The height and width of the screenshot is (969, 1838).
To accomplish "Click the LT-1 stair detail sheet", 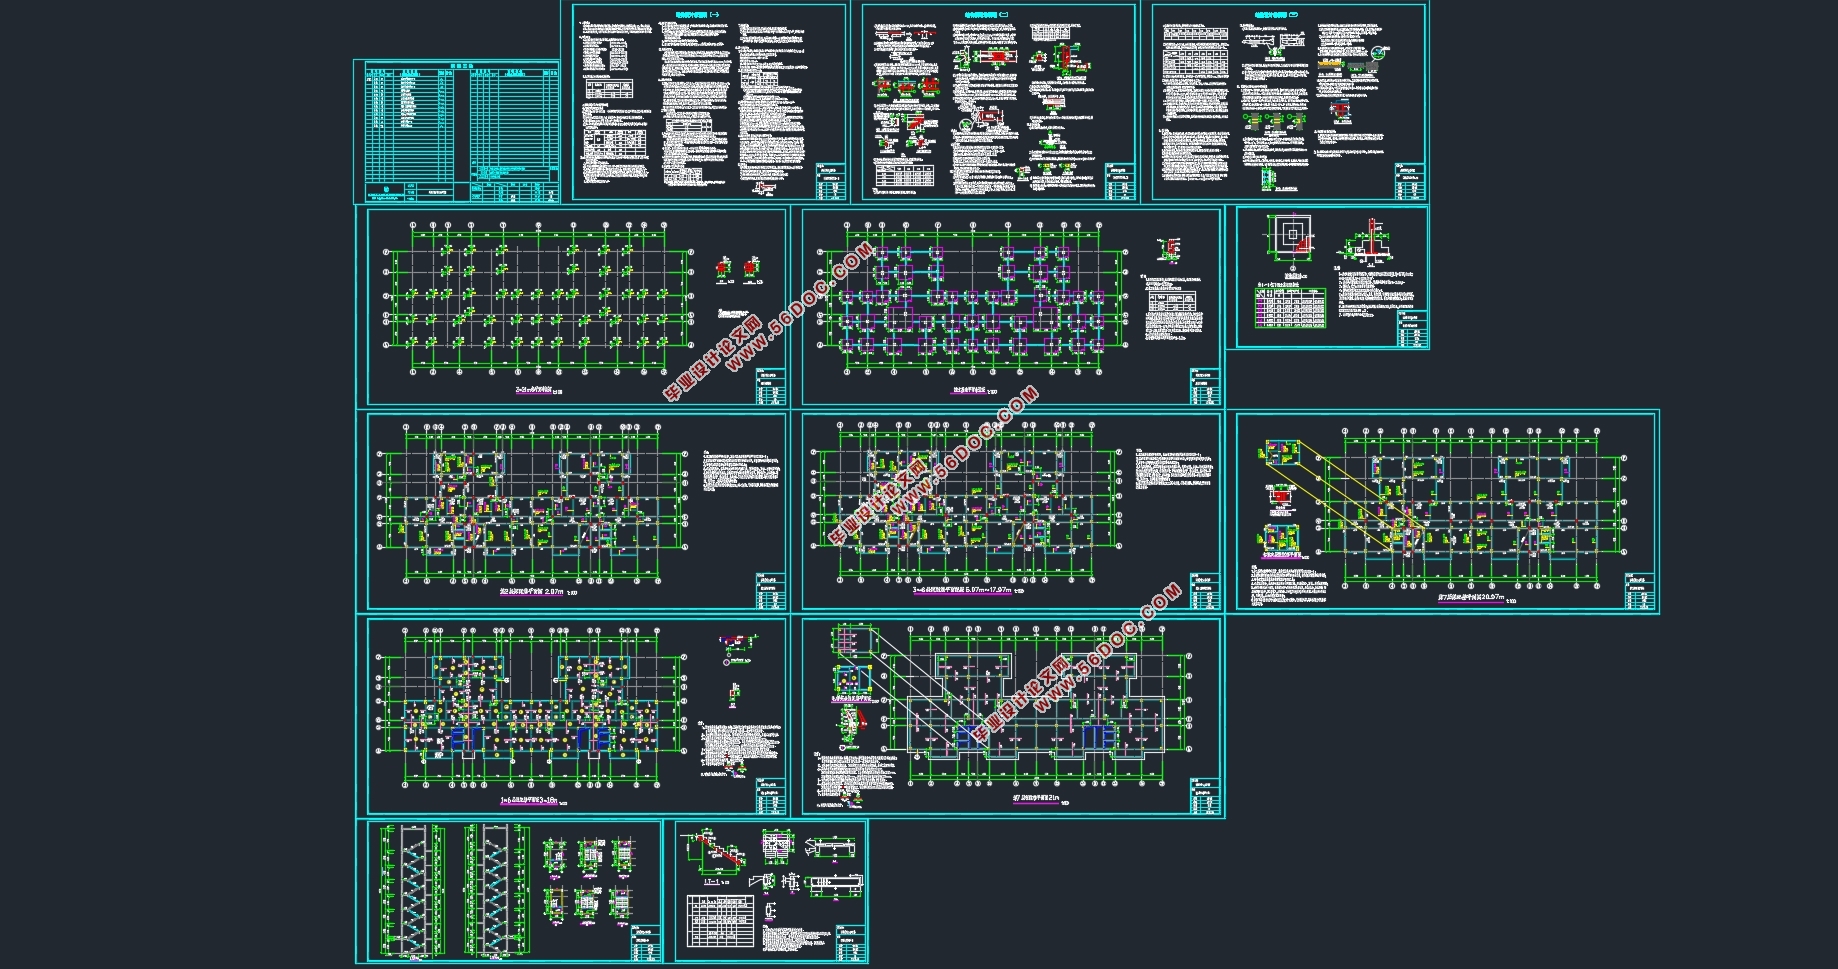I will click(x=771, y=891).
